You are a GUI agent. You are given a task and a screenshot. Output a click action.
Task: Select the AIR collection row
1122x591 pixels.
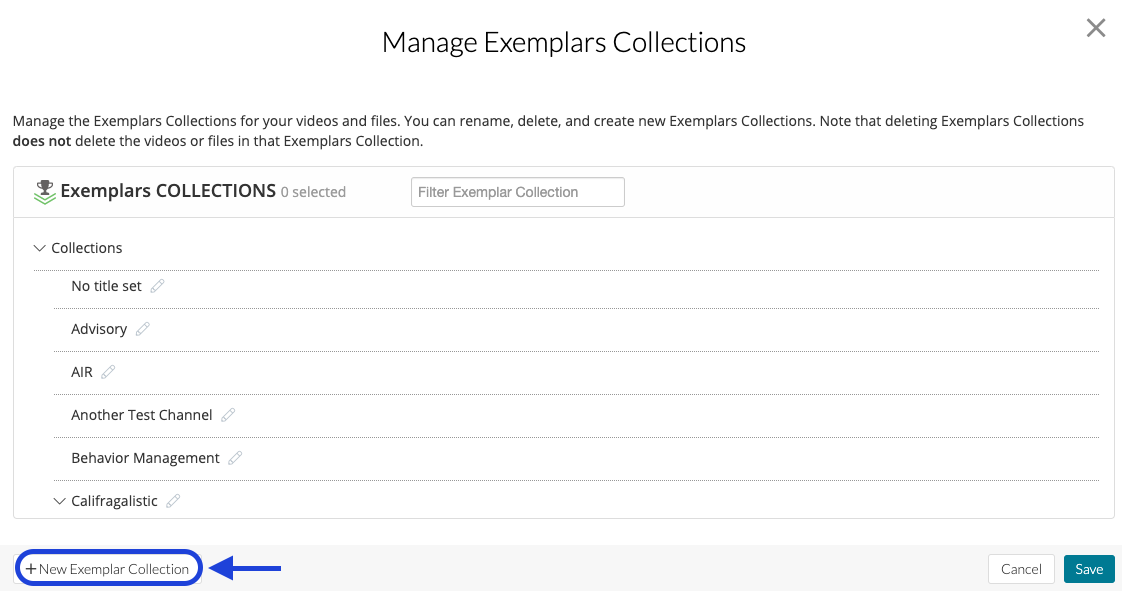pyautogui.click(x=82, y=371)
